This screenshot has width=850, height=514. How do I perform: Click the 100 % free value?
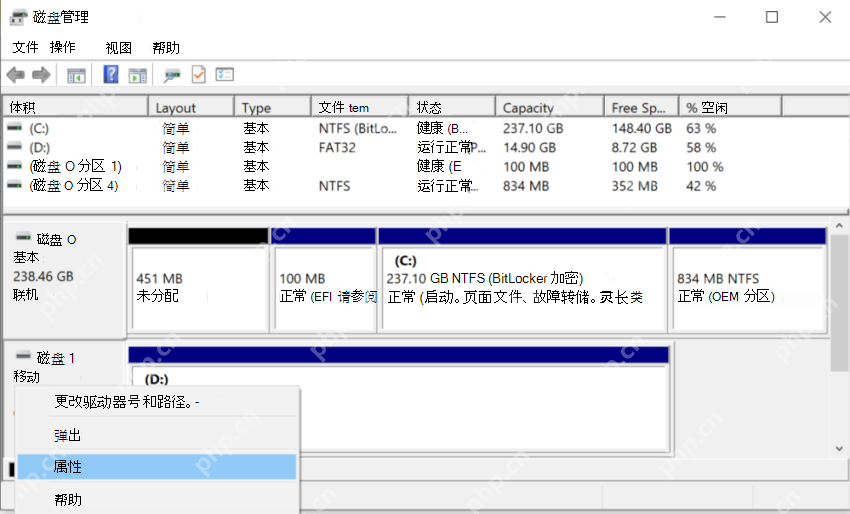(705, 166)
